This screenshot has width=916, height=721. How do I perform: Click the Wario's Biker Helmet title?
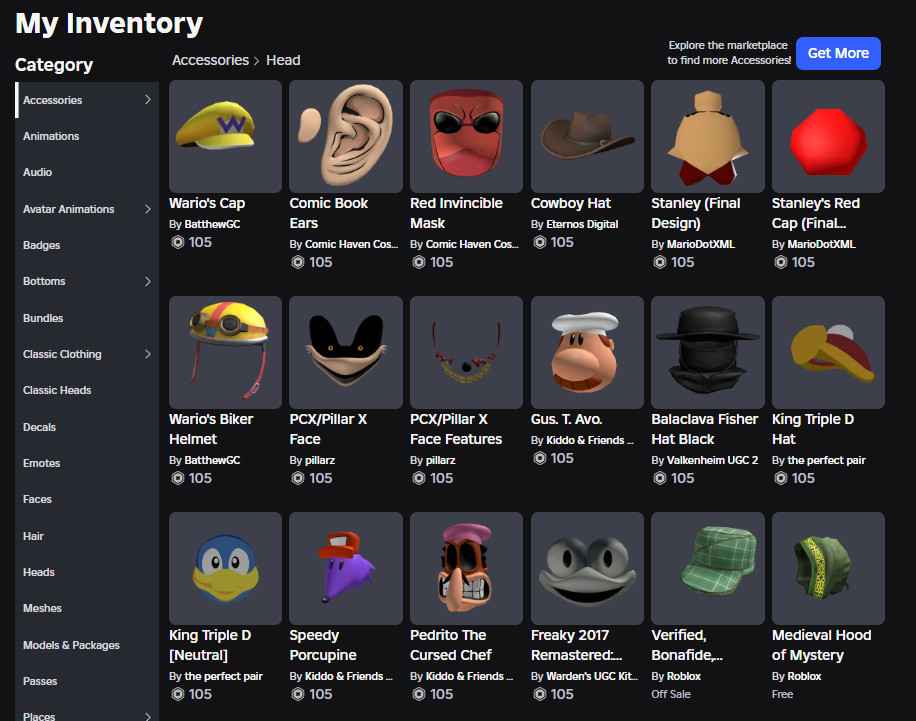coord(211,429)
